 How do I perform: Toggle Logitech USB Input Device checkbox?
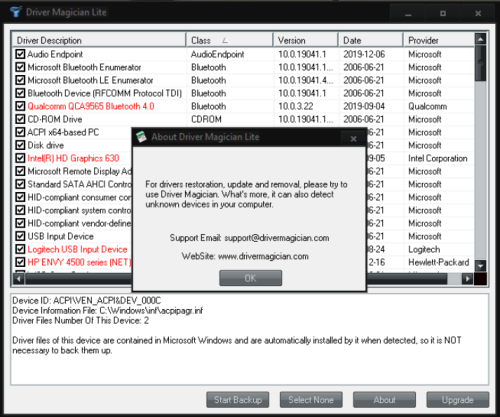click(20, 249)
